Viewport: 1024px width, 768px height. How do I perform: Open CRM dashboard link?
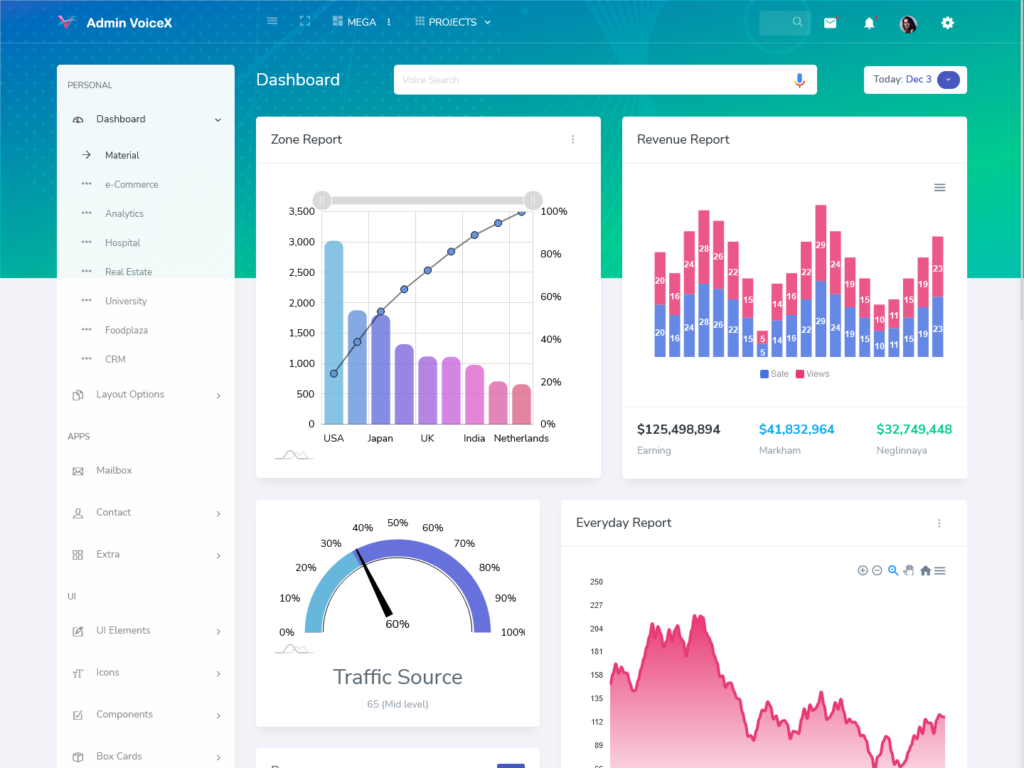coord(115,359)
